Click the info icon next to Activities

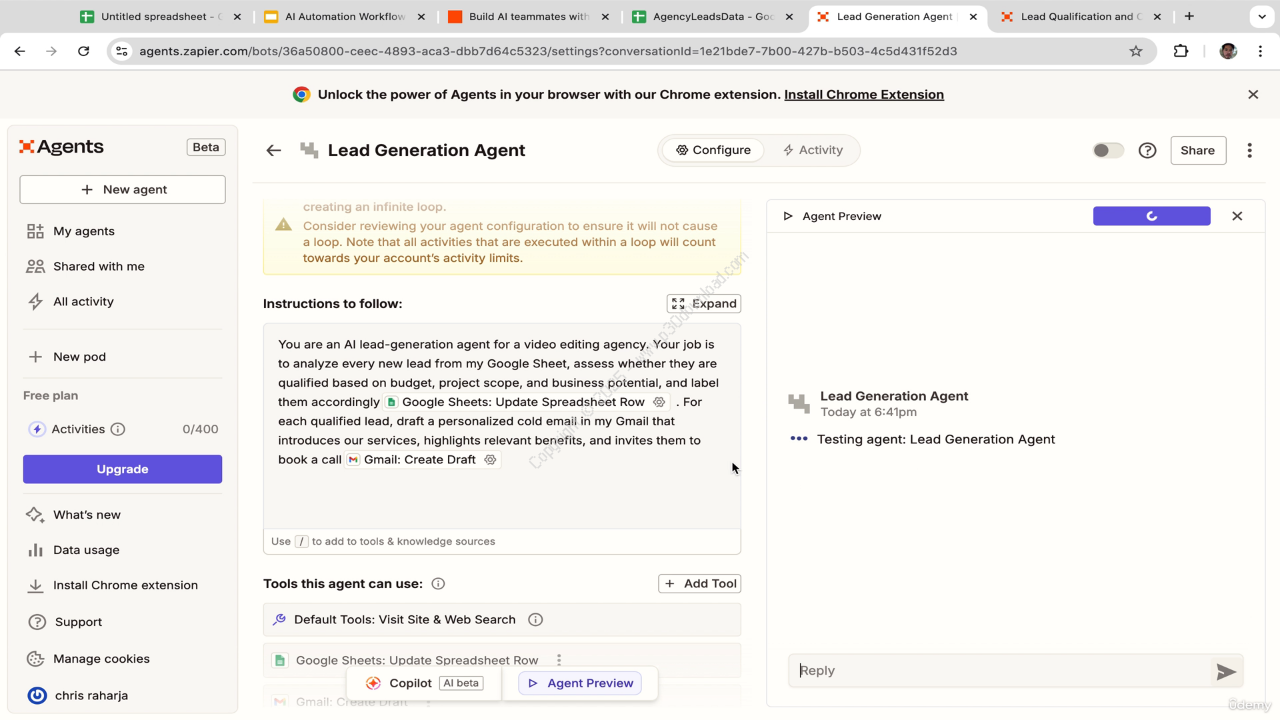click(118, 429)
